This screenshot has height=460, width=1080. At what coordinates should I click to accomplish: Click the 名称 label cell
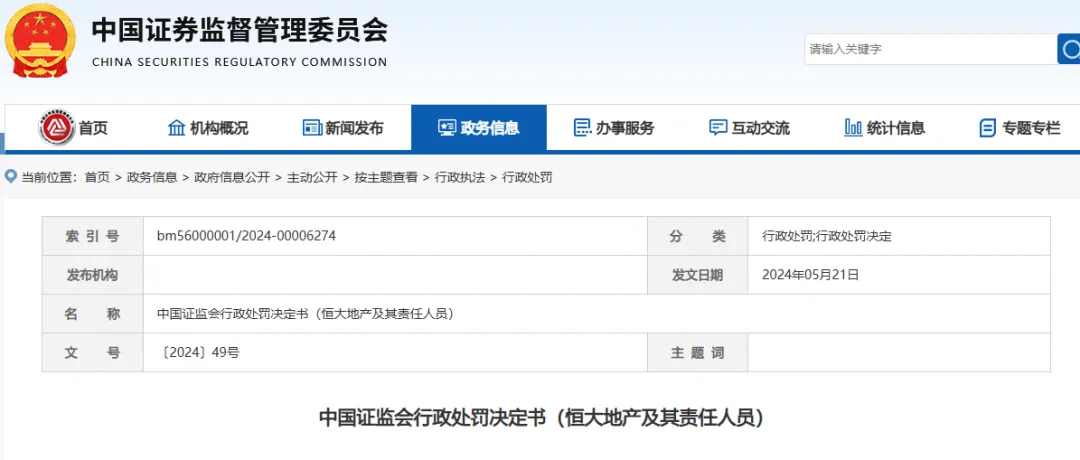point(93,314)
